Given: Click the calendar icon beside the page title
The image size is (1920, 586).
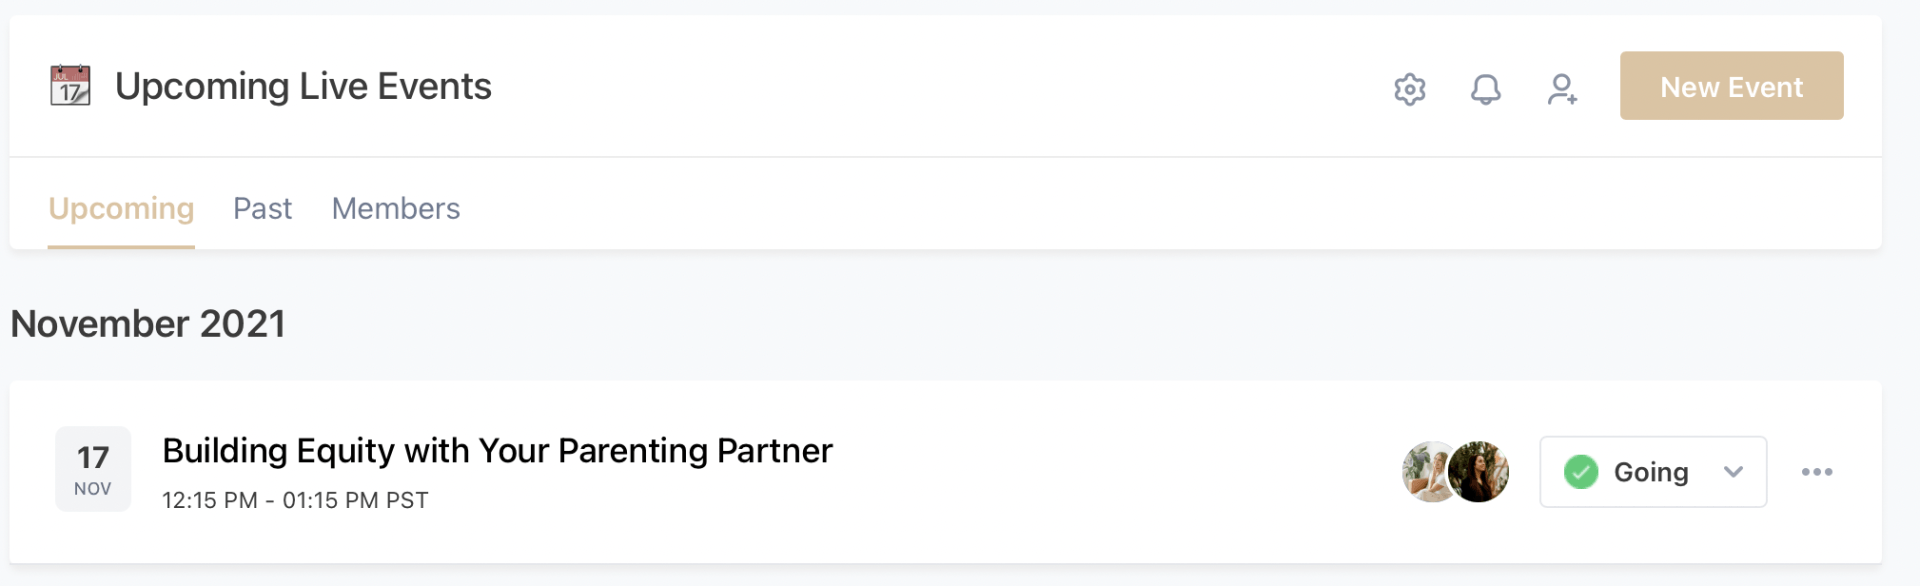Looking at the screenshot, I should (x=70, y=86).
